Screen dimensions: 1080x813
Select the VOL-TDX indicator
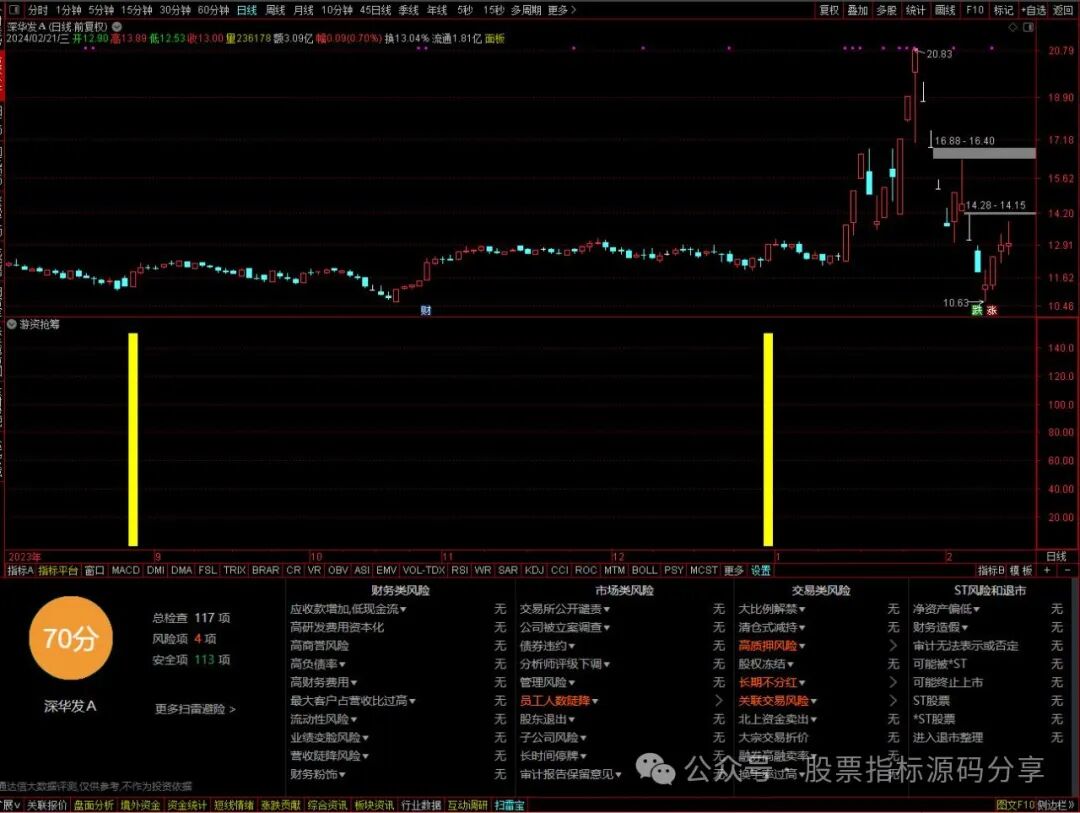click(x=424, y=570)
